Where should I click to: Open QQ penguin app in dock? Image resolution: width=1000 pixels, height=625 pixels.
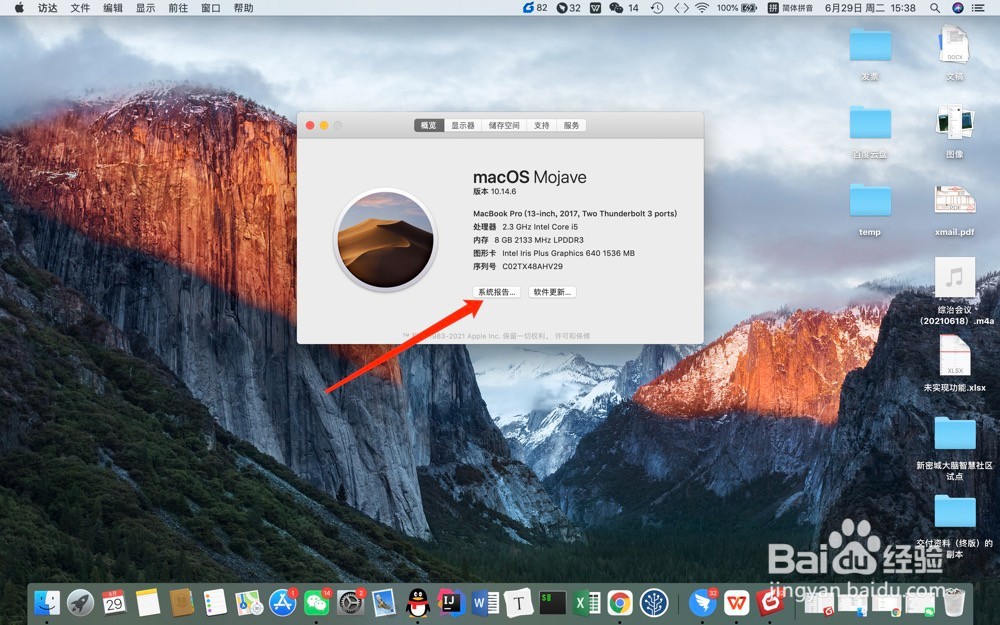point(418,603)
